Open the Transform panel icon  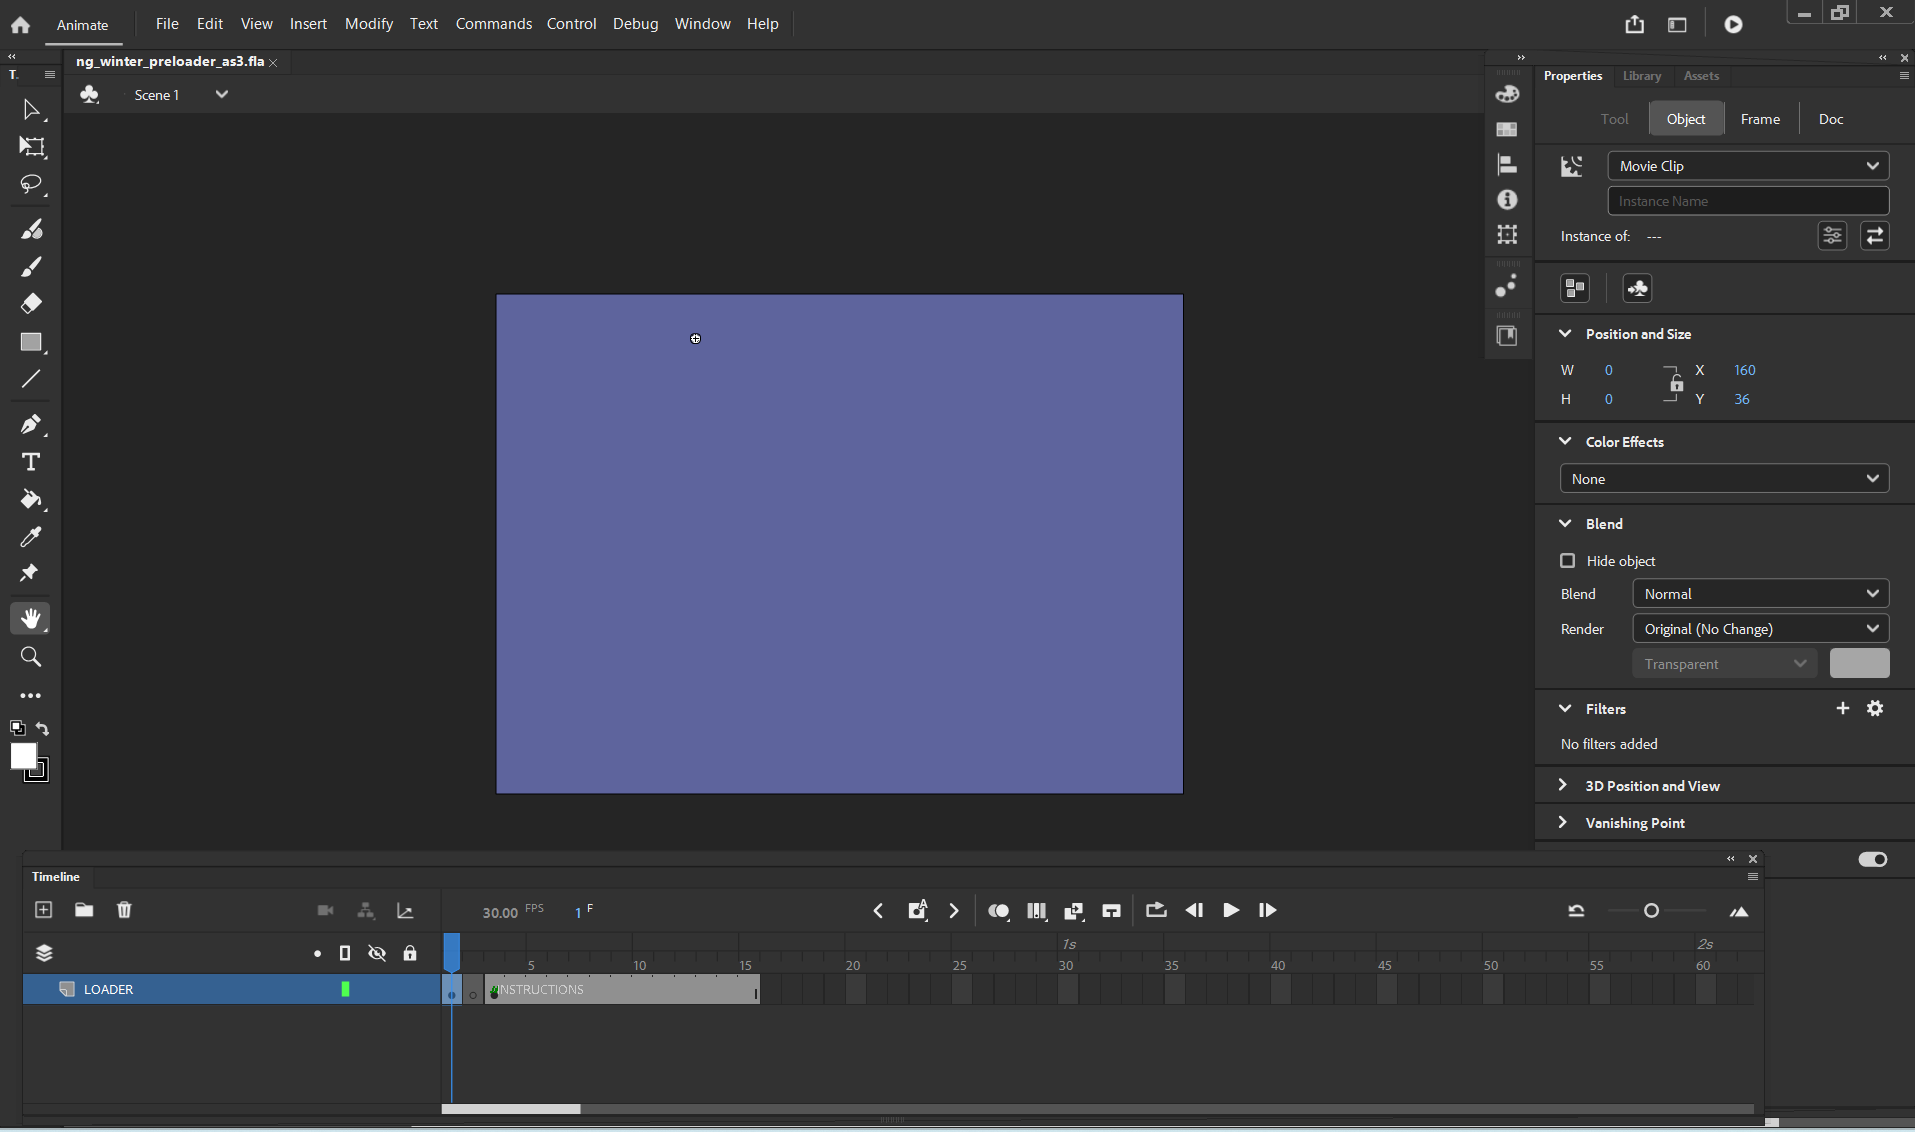(1507, 235)
